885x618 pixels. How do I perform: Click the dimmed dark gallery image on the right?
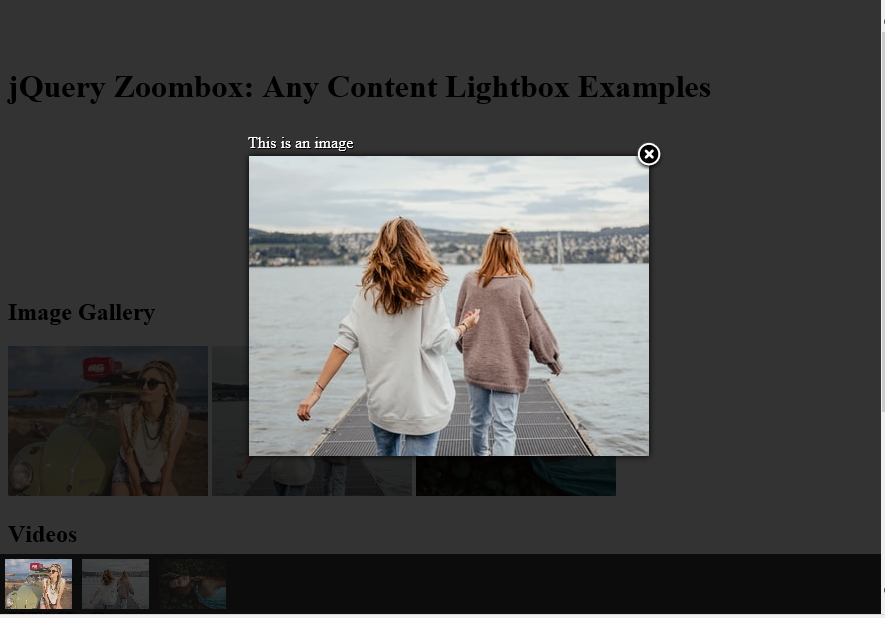click(516, 476)
